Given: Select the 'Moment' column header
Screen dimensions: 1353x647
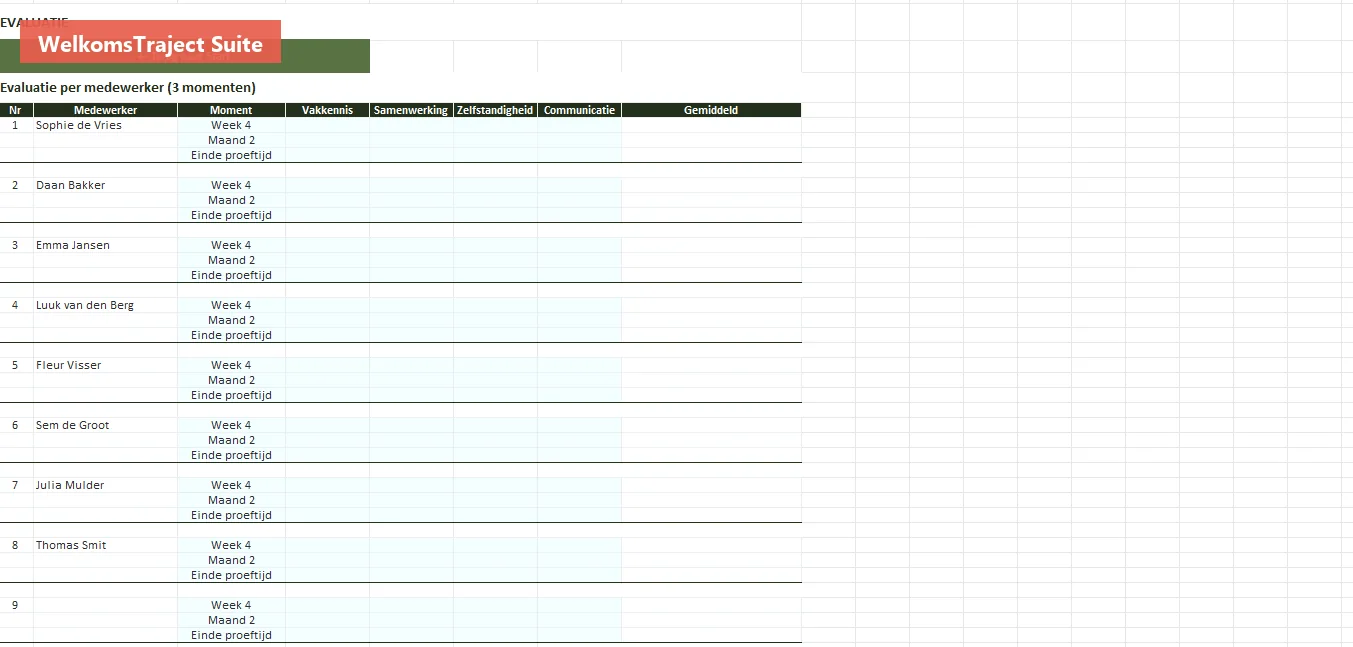Looking at the screenshot, I should click(231, 110).
